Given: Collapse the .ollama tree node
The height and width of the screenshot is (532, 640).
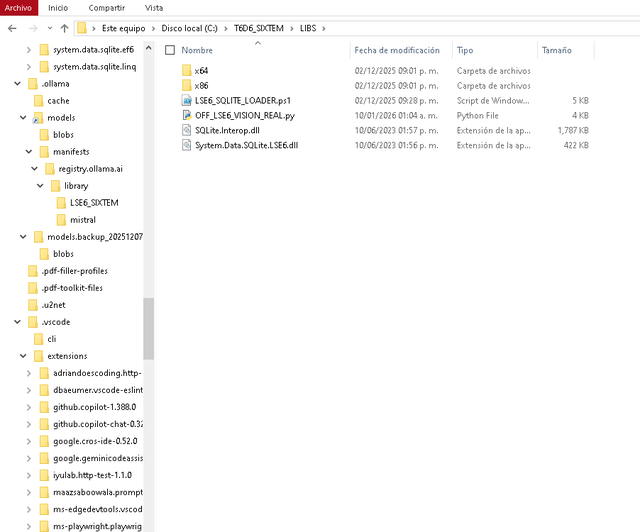Looking at the screenshot, I should click(18, 84).
